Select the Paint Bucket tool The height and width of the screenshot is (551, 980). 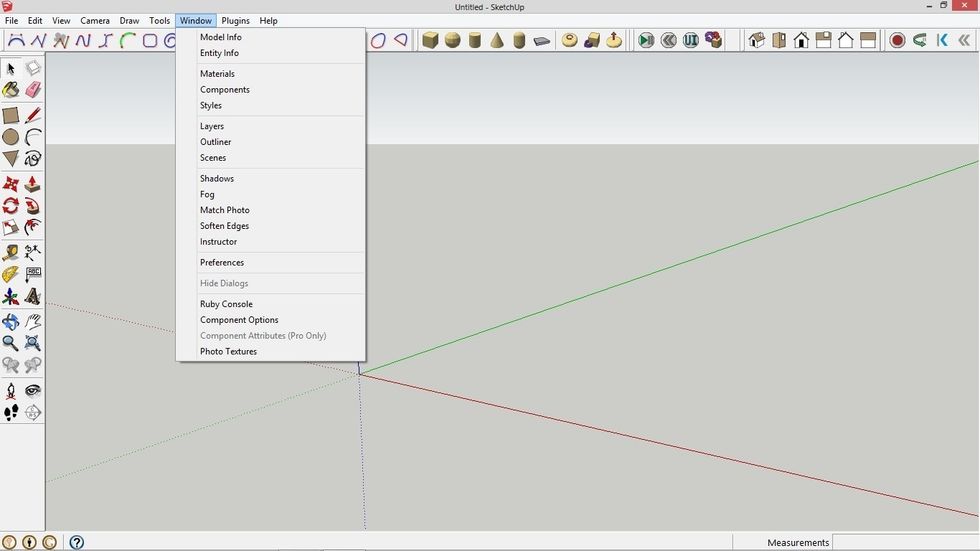coord(11,90)
